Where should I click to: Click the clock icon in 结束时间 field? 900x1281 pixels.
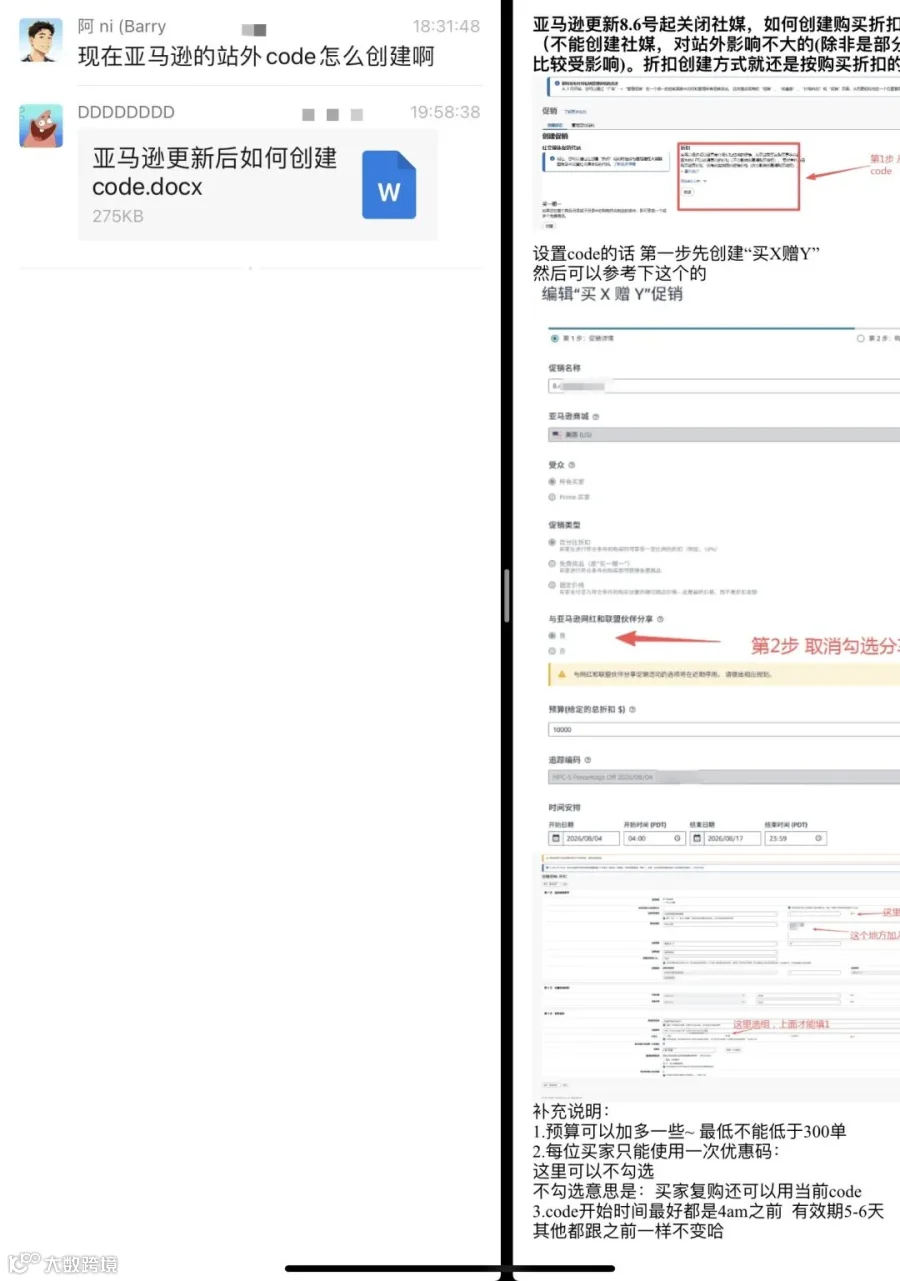pos(818,838)
